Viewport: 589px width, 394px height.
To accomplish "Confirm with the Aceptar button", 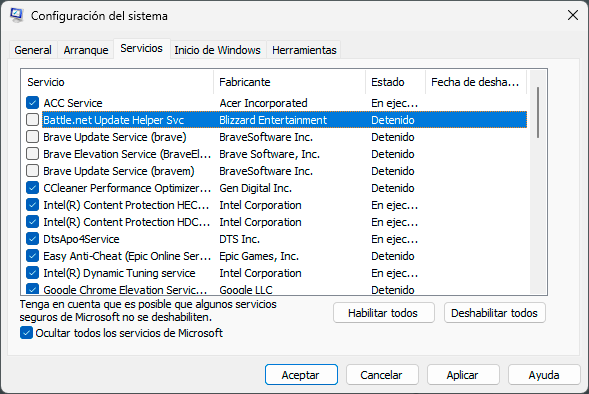I will [x=301, y=374].
